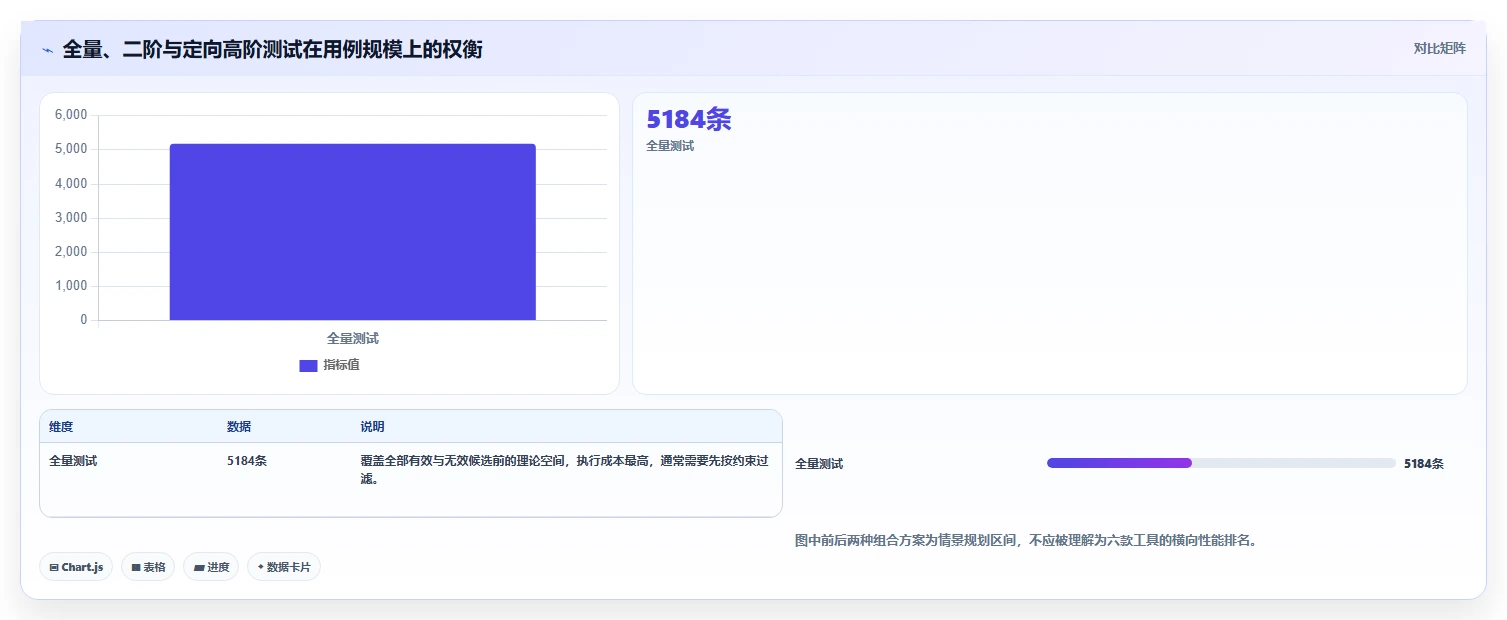Click the 5184条 data card value
The height and width of the screenshot is (620, 1507).
point(689,119)
